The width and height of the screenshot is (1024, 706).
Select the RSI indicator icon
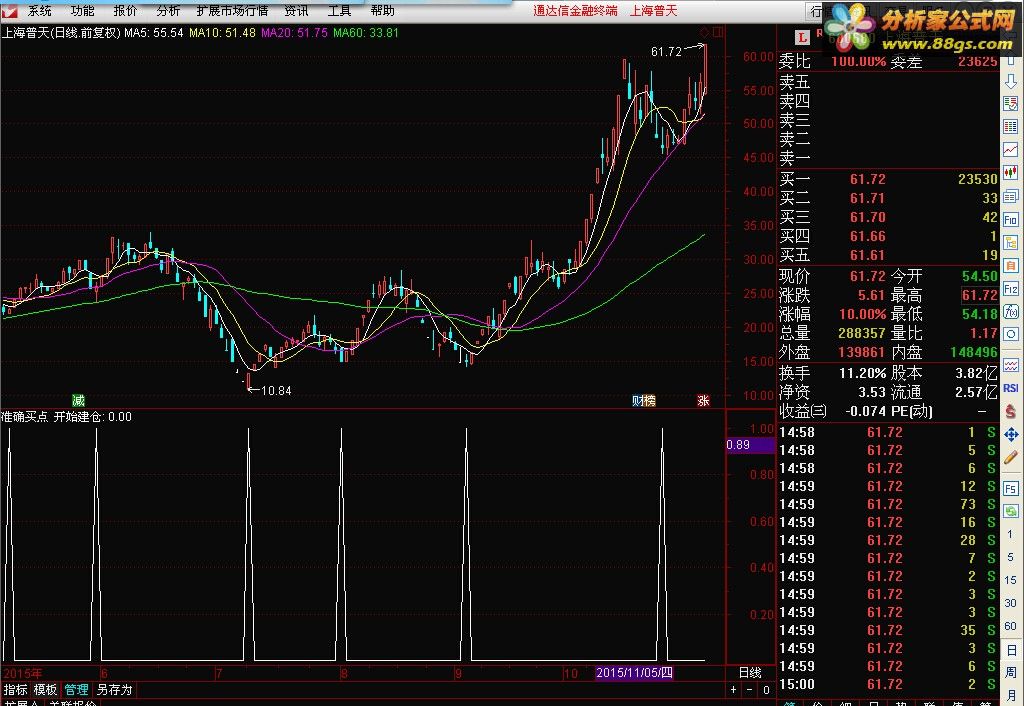pos(1010,388)
